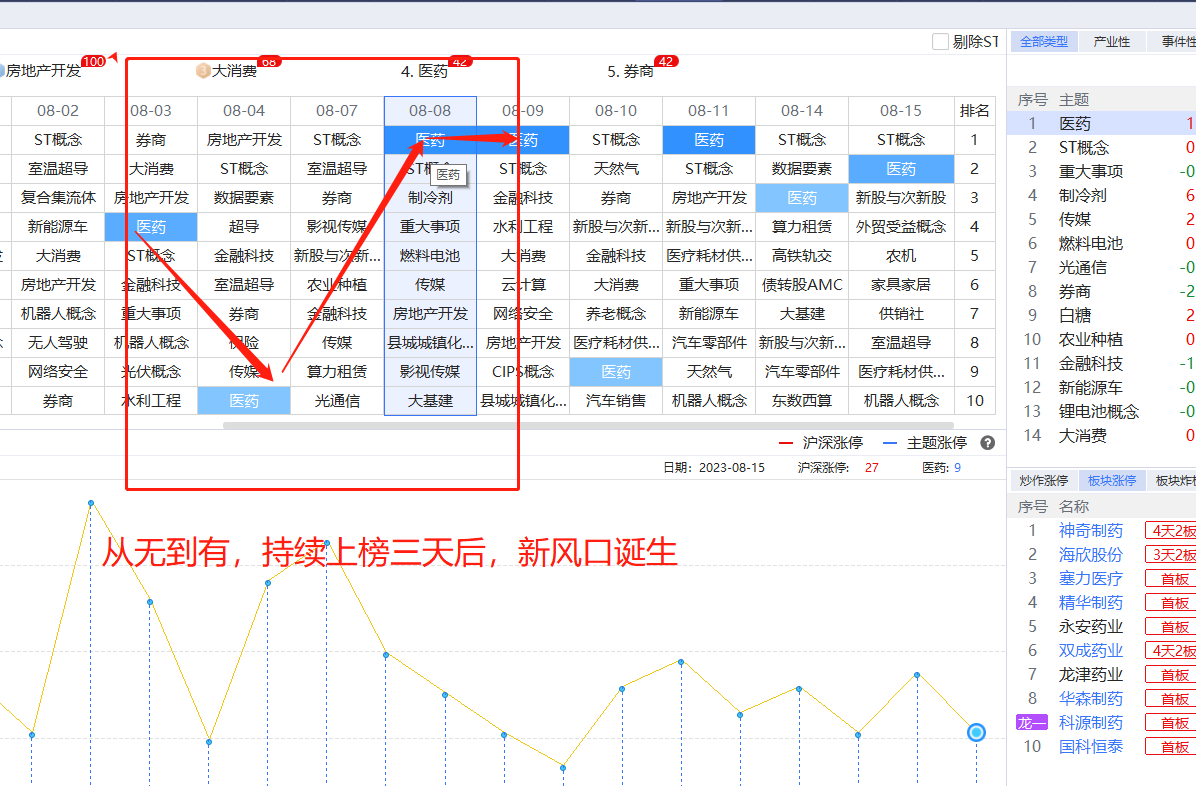Open the 科源制药 stock link

pyautogui.click(x=1090, y=723)
